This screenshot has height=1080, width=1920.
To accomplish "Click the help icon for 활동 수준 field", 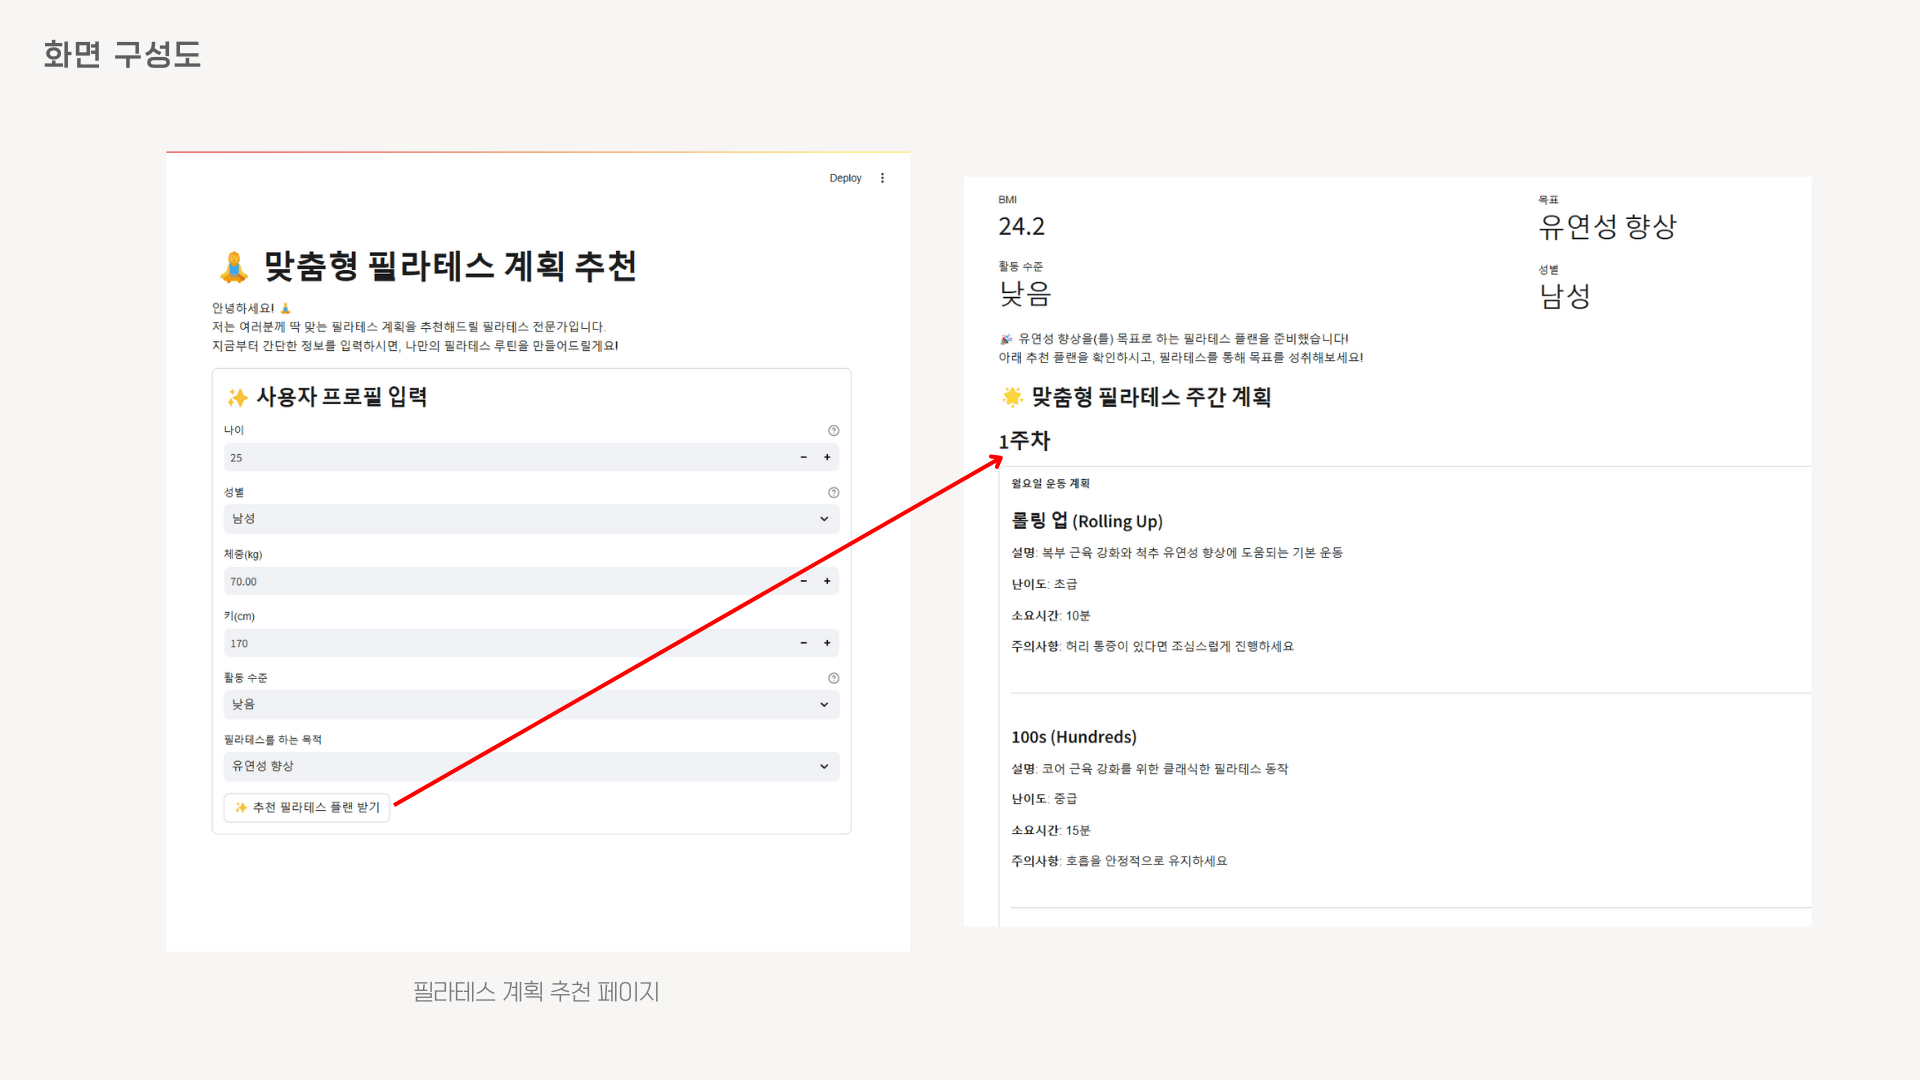I will tap(833, 678).
